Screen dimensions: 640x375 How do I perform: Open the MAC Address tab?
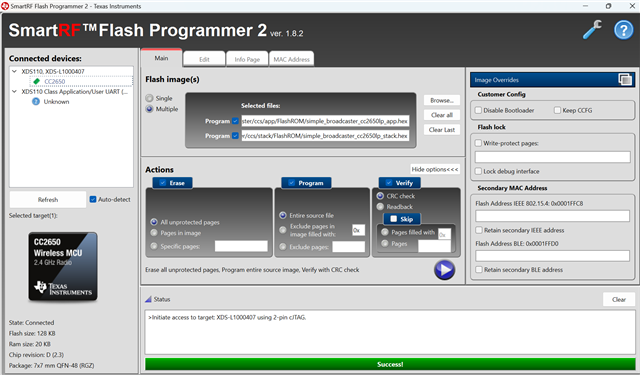coord(291,59)
